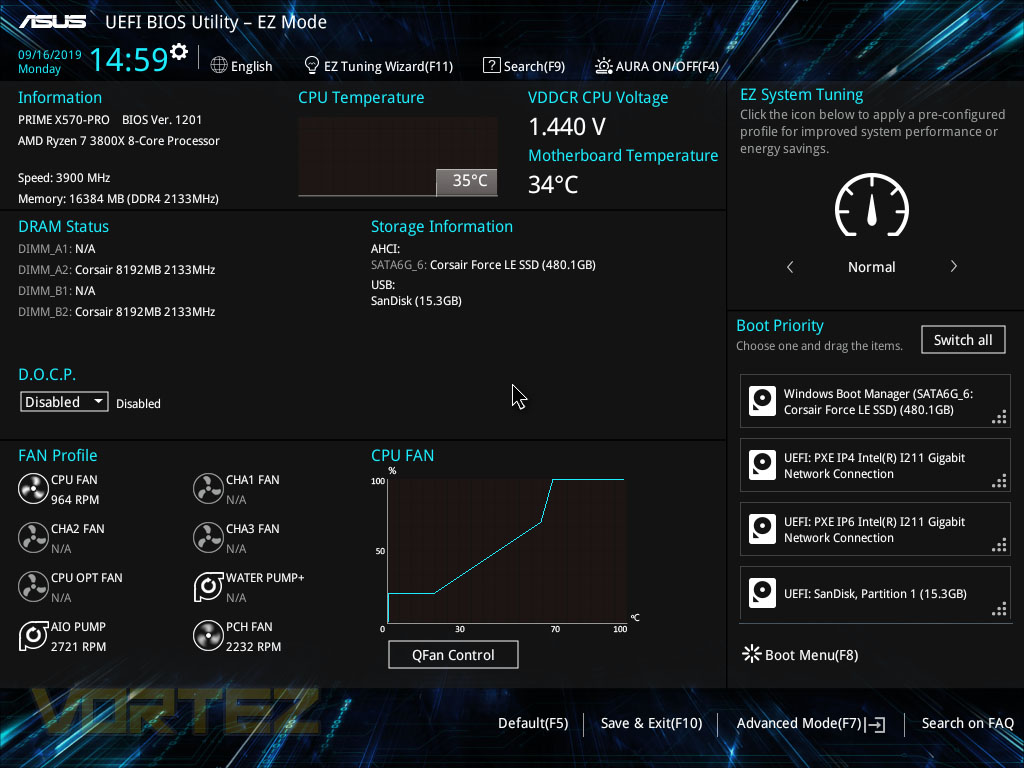Select the CHA1 FAN icon
The width and height of the screenshot is (1024, 768).
click(x=208, y=488)
